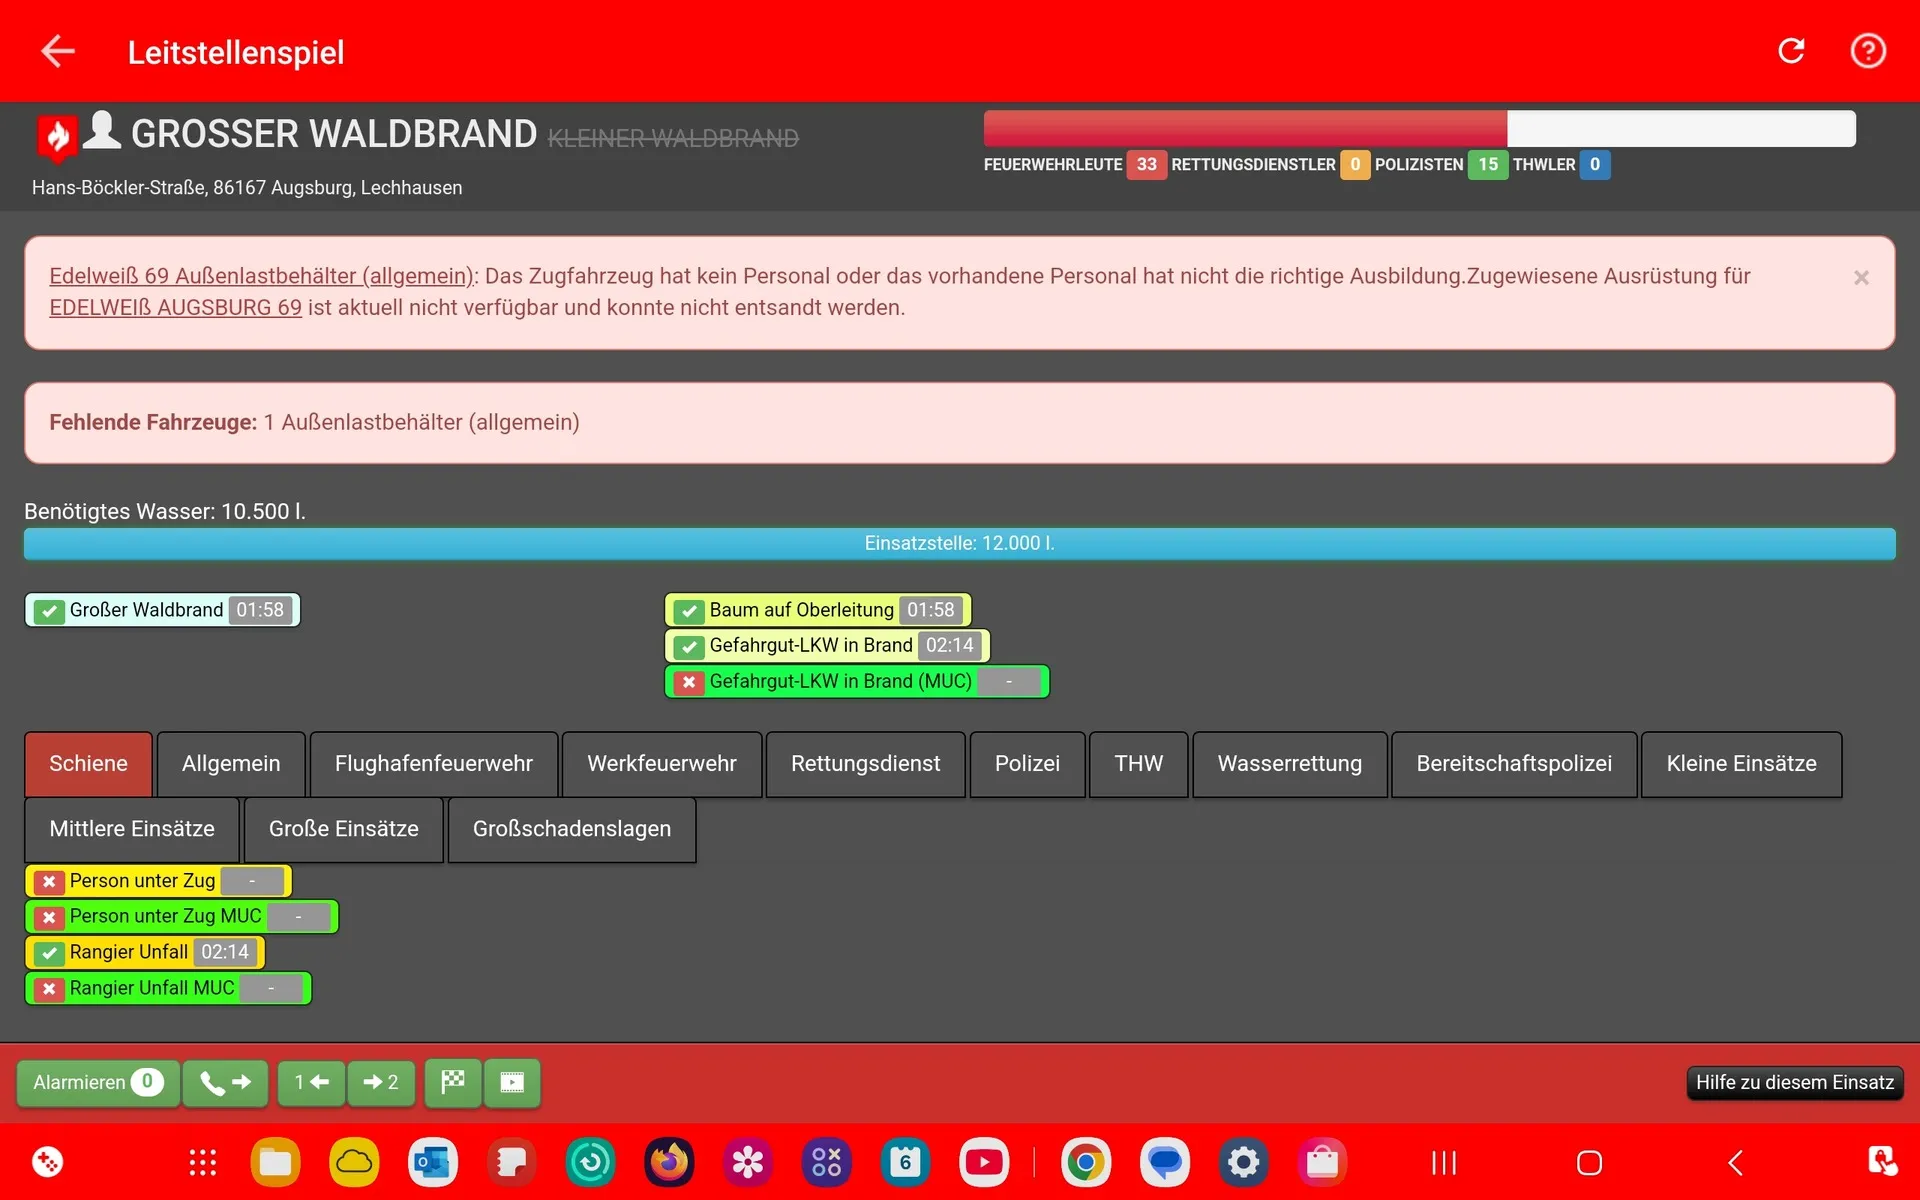Switch to the Schiene tab
1920x1200 pixels.
(88, 764)
